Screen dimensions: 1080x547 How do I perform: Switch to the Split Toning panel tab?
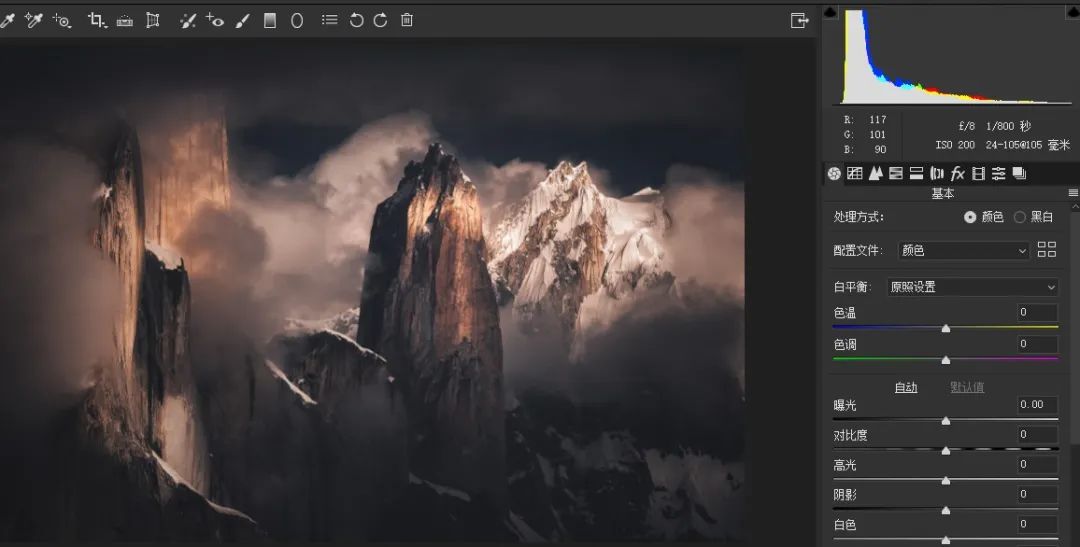click(x=917, y=174)
